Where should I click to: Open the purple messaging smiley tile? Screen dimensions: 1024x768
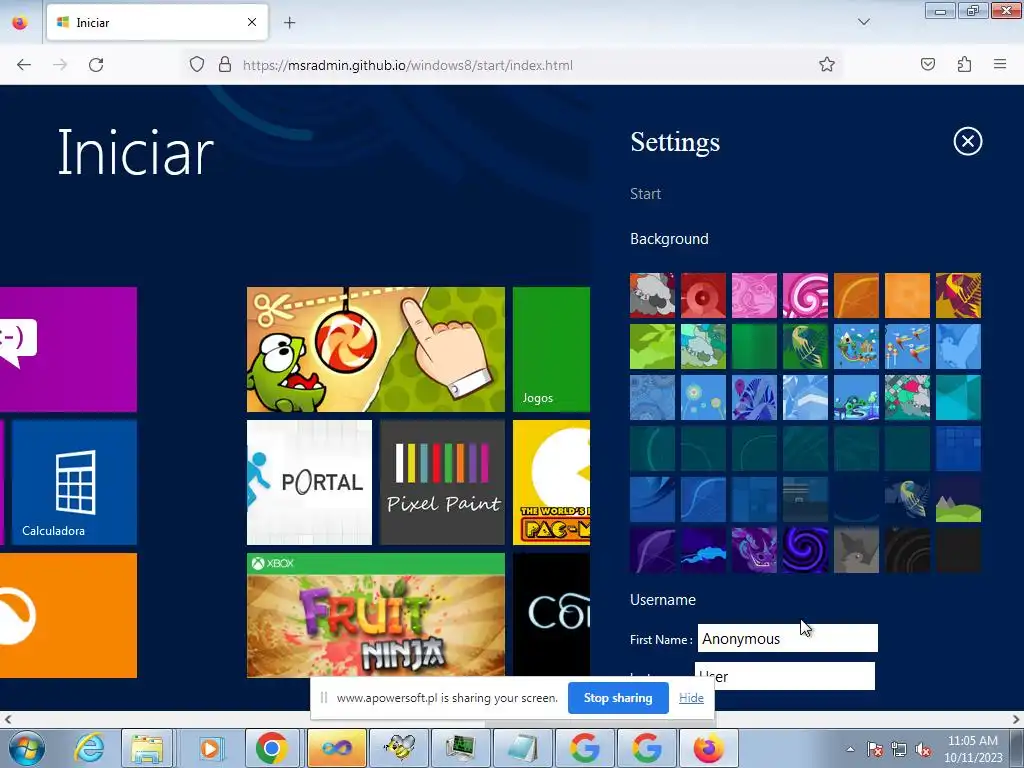coord(68,349)
